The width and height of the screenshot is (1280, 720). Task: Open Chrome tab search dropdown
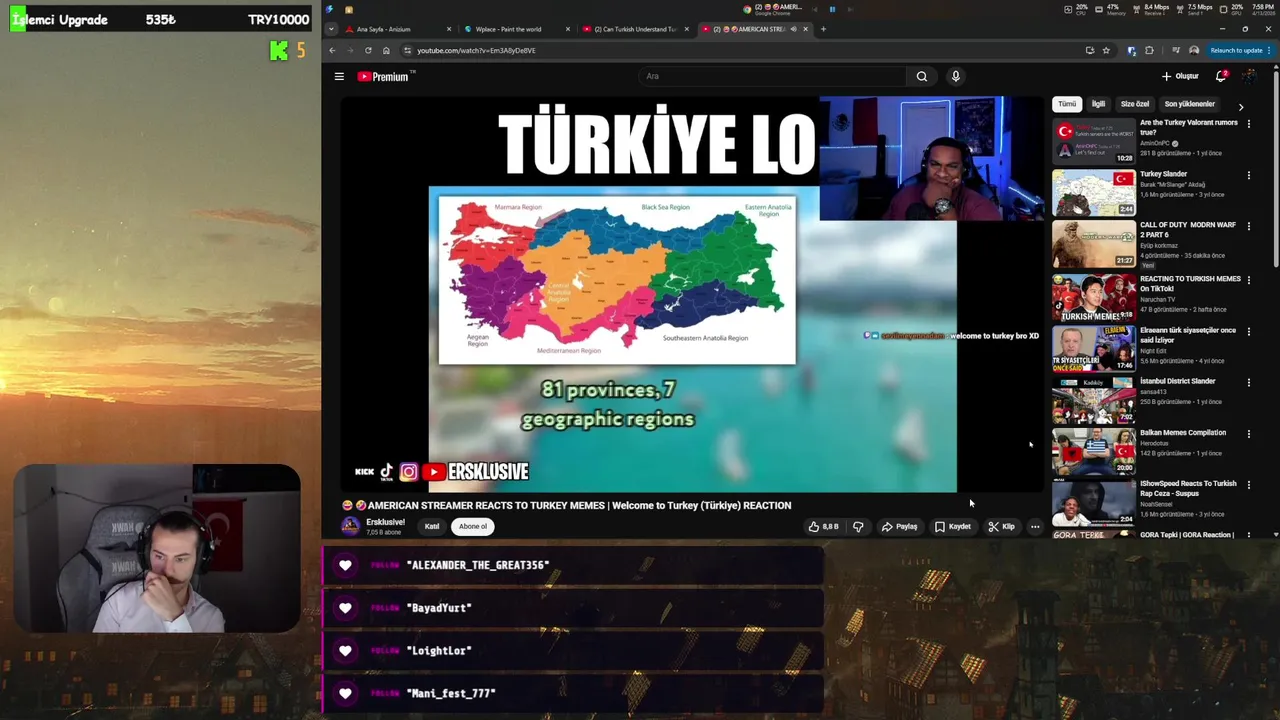tap(329, 29)
